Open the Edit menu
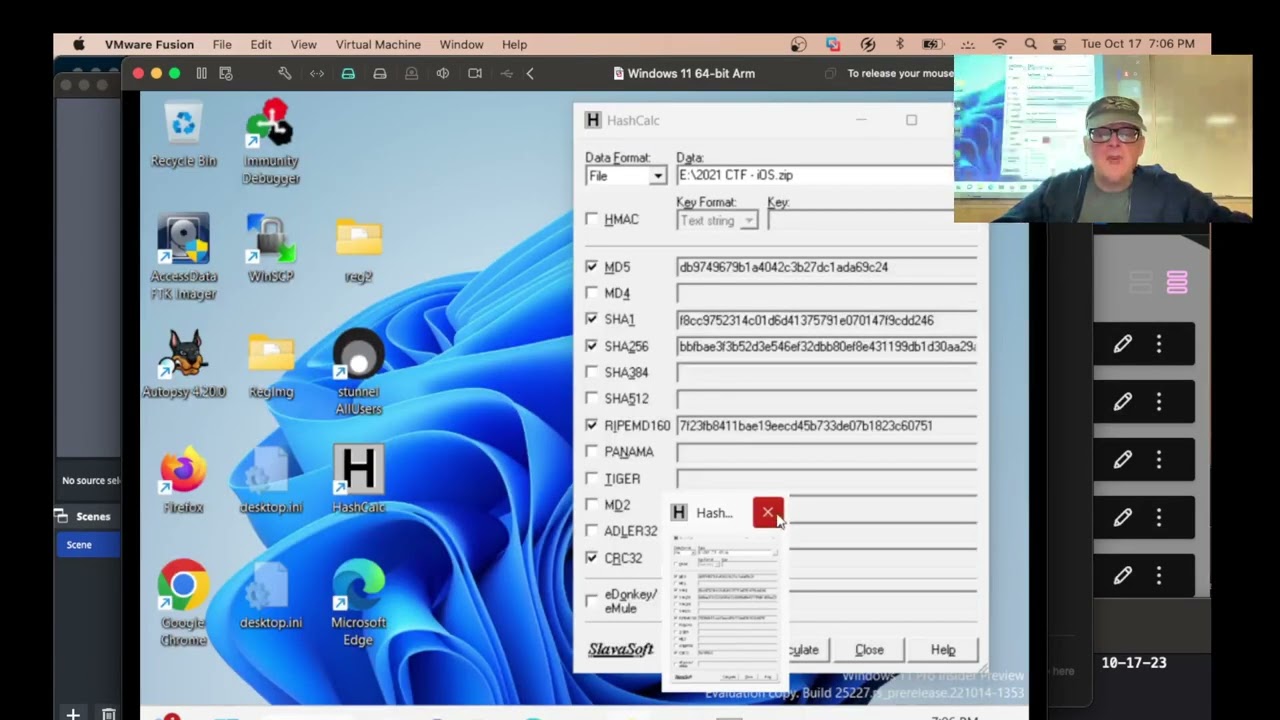The image size is (1280, 720). point(261,44)
